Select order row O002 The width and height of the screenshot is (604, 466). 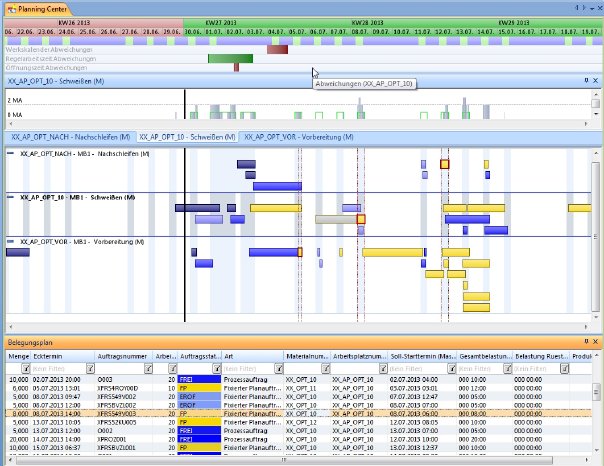(299, 431)
